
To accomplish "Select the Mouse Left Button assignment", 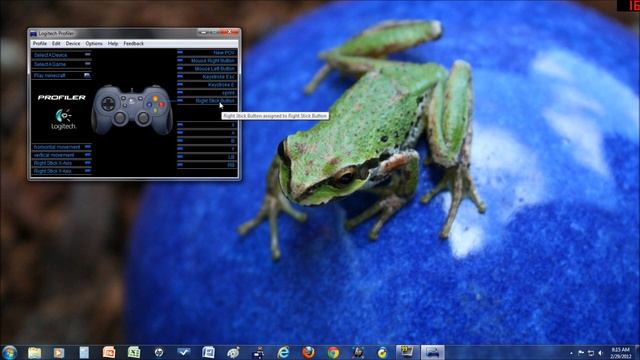I will coord(207,69).
